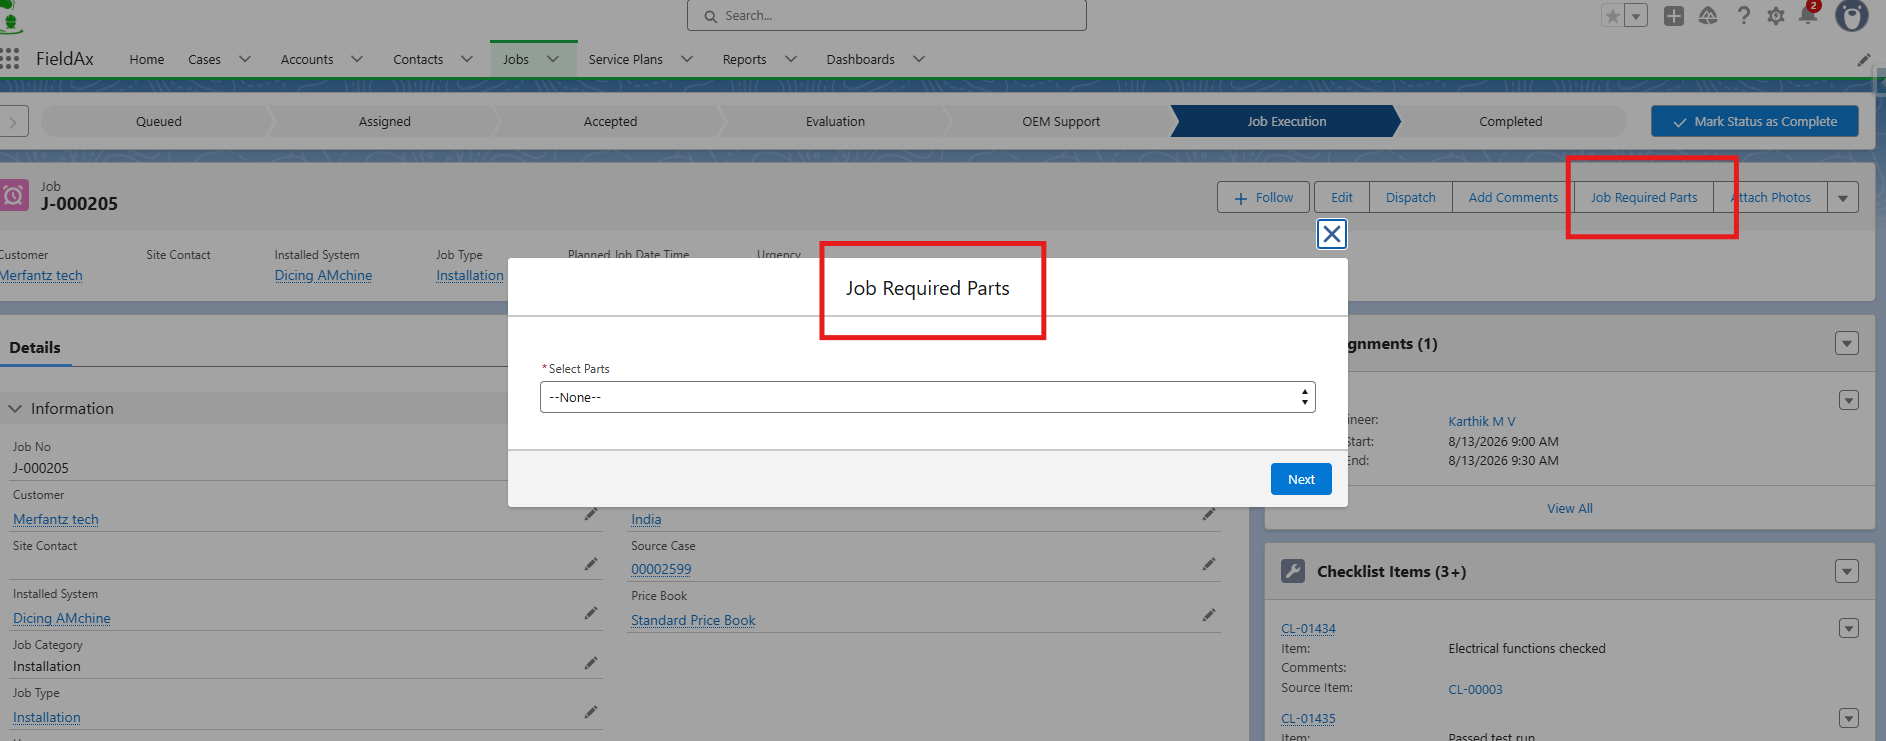1886x741 pixels.
Task: Open the notifications bell
Action: pyautogui.click(x=1808, y=15)
